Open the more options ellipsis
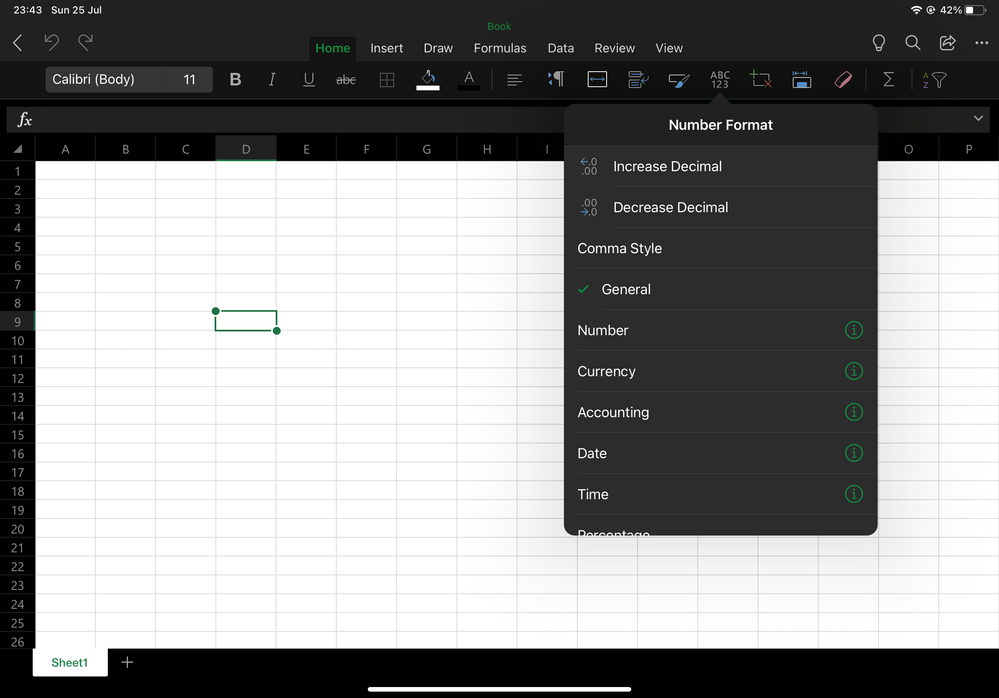Viewport: 999px width, 698px height. click(982, 43)
